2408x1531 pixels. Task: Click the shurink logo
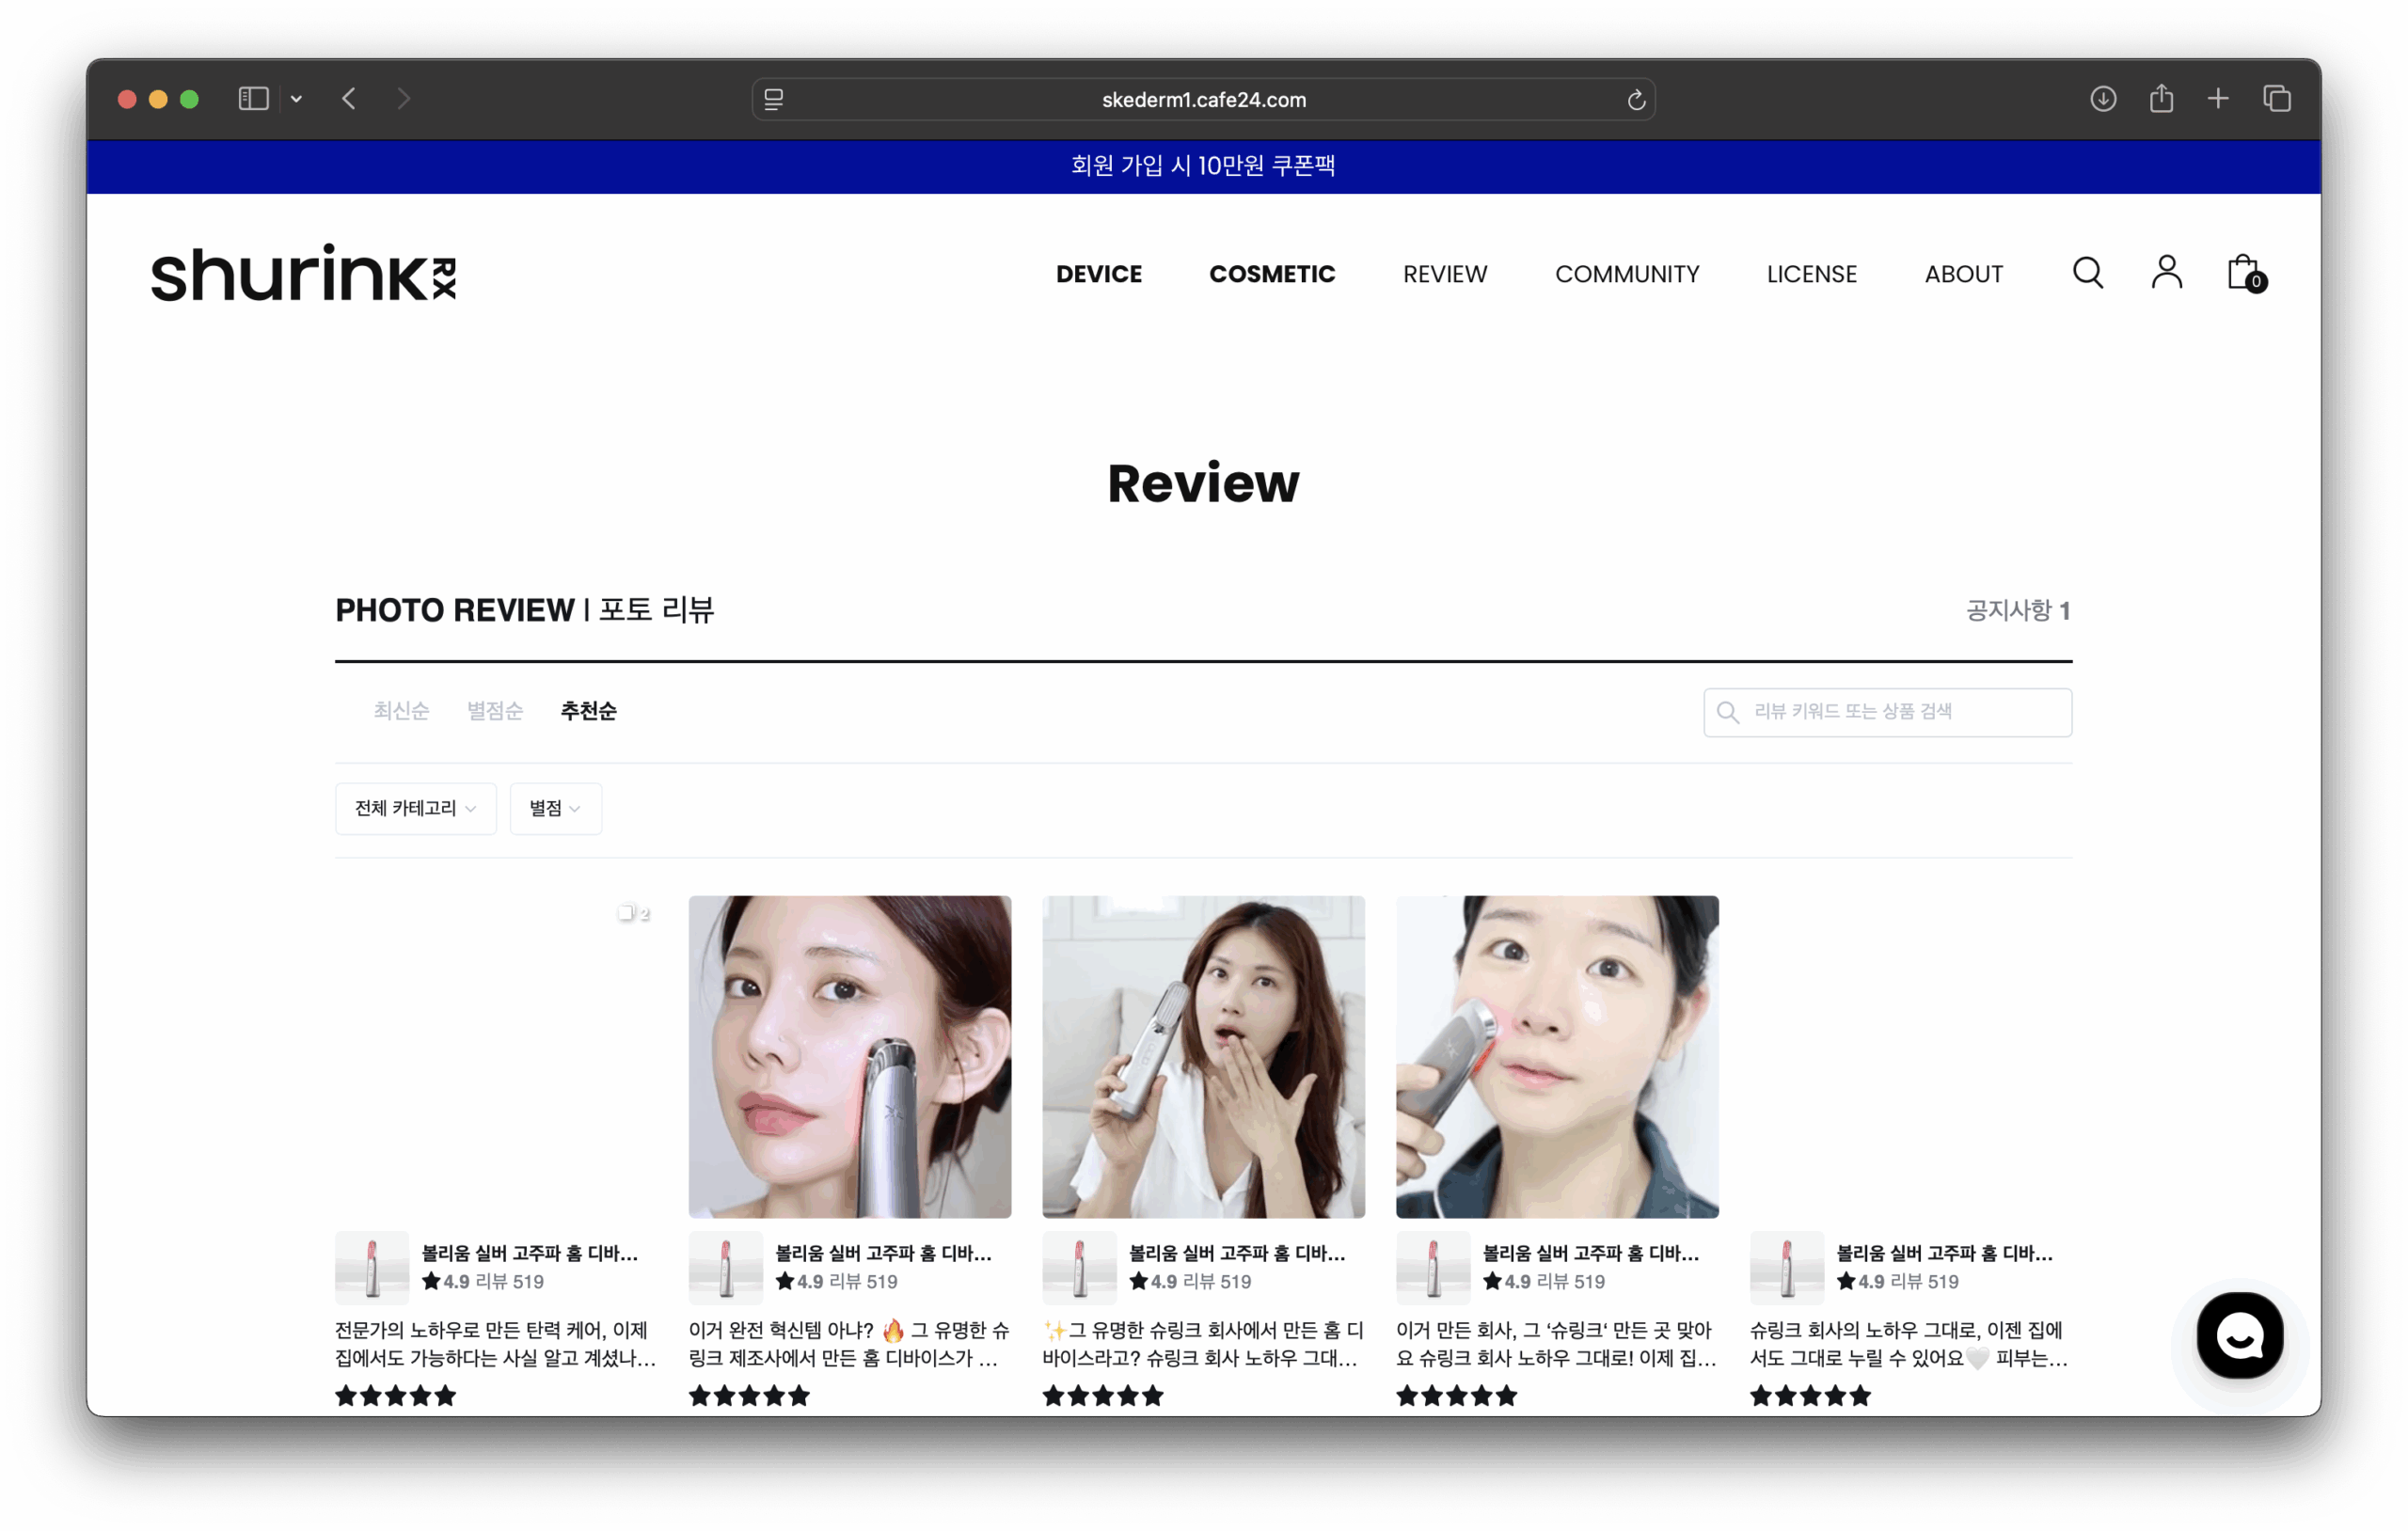(x=303, y=273)
